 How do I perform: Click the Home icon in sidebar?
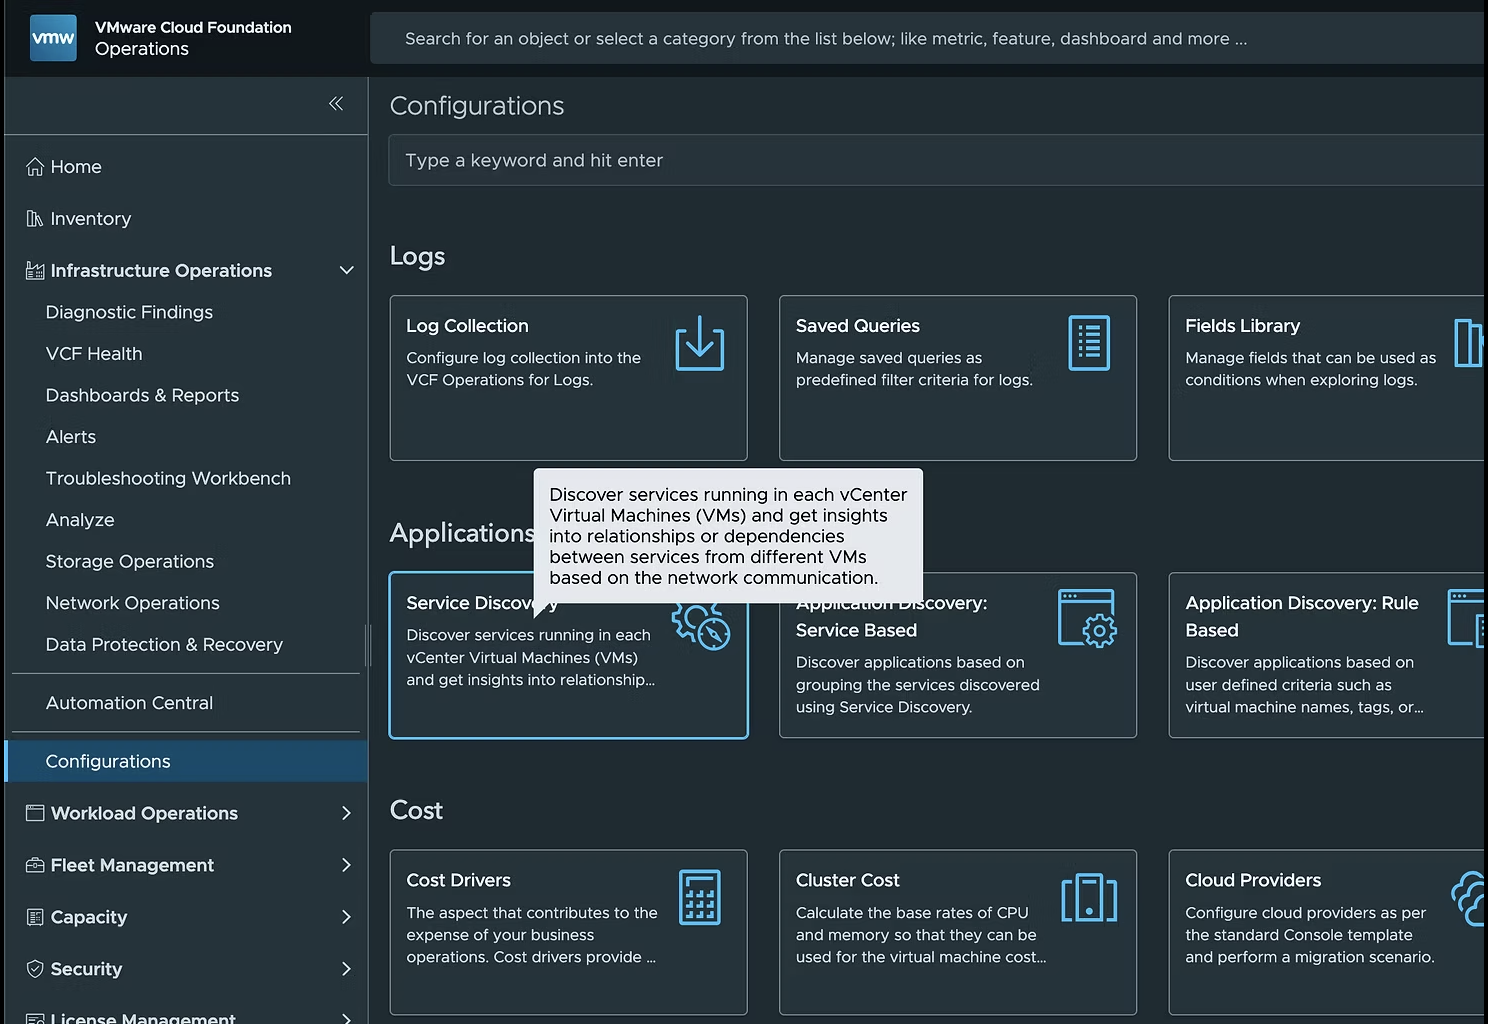35,167
